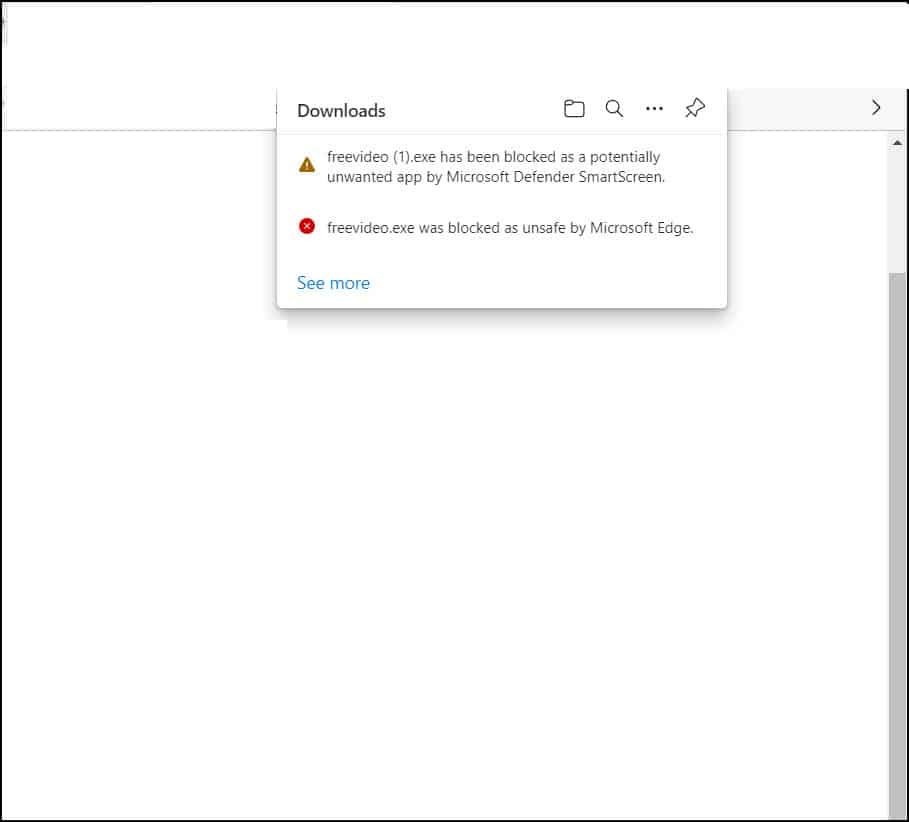Click the Downloads panel title
Screen dimensions: 909x822
point(341,111)
